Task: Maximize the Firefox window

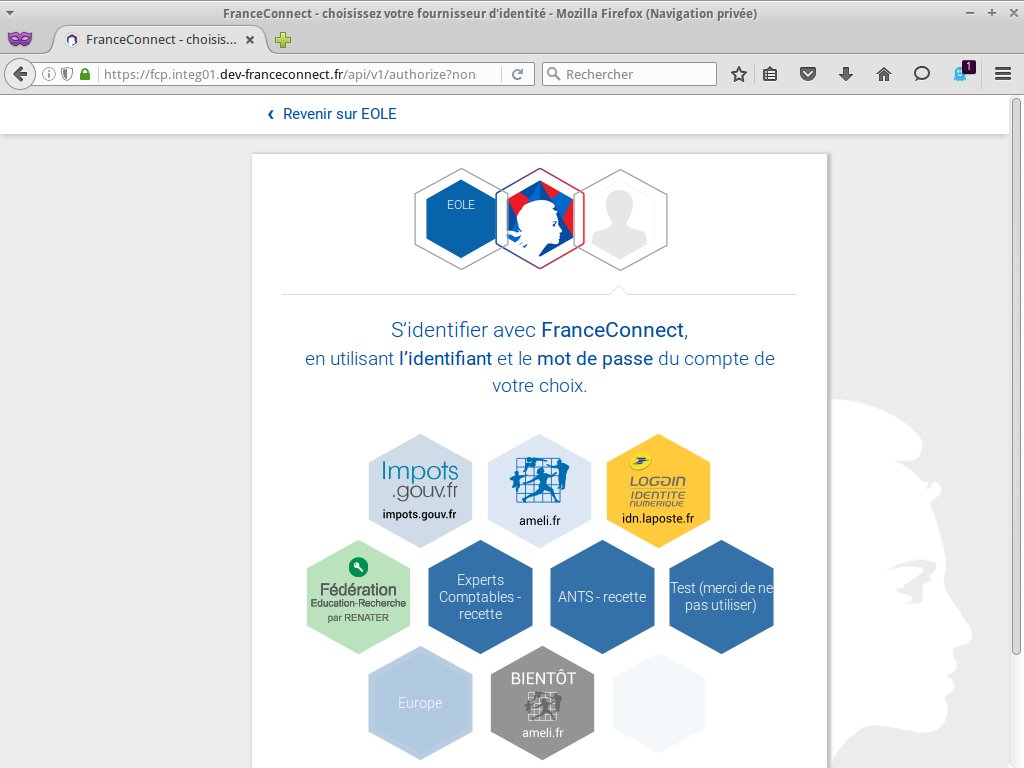Action: (991, 13)
